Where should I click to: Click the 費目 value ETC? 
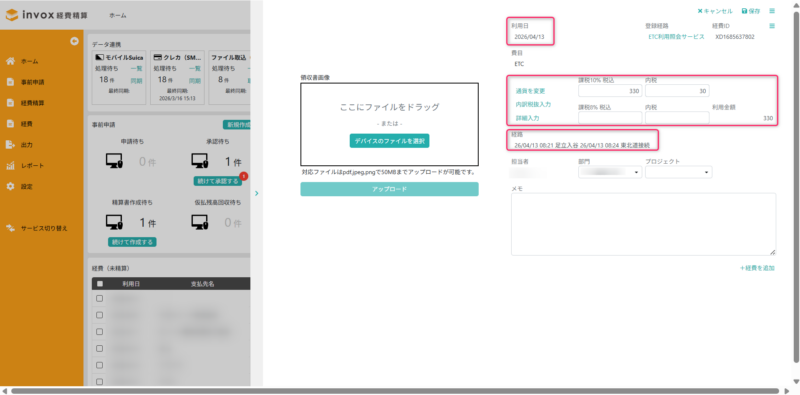point(519,64)
